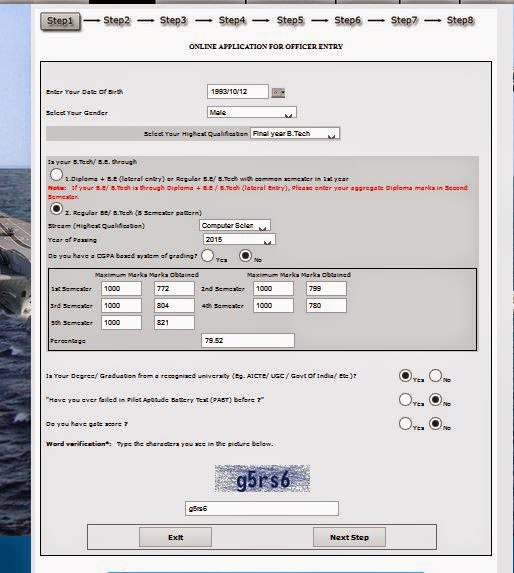Focus the captcha text input field
Viewport: 514px width, 573px height.
tap(262, 508)
